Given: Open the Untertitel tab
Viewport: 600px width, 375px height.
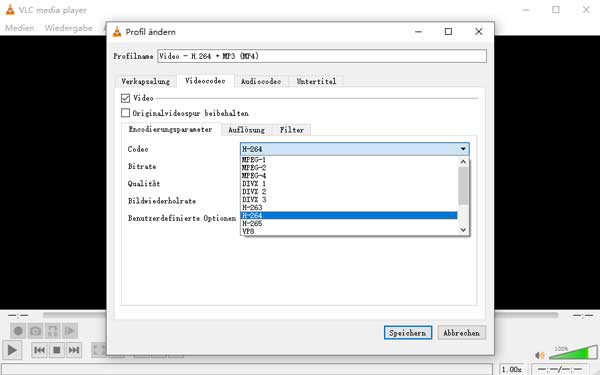Looking at the screenshot, I should (316, 81).
